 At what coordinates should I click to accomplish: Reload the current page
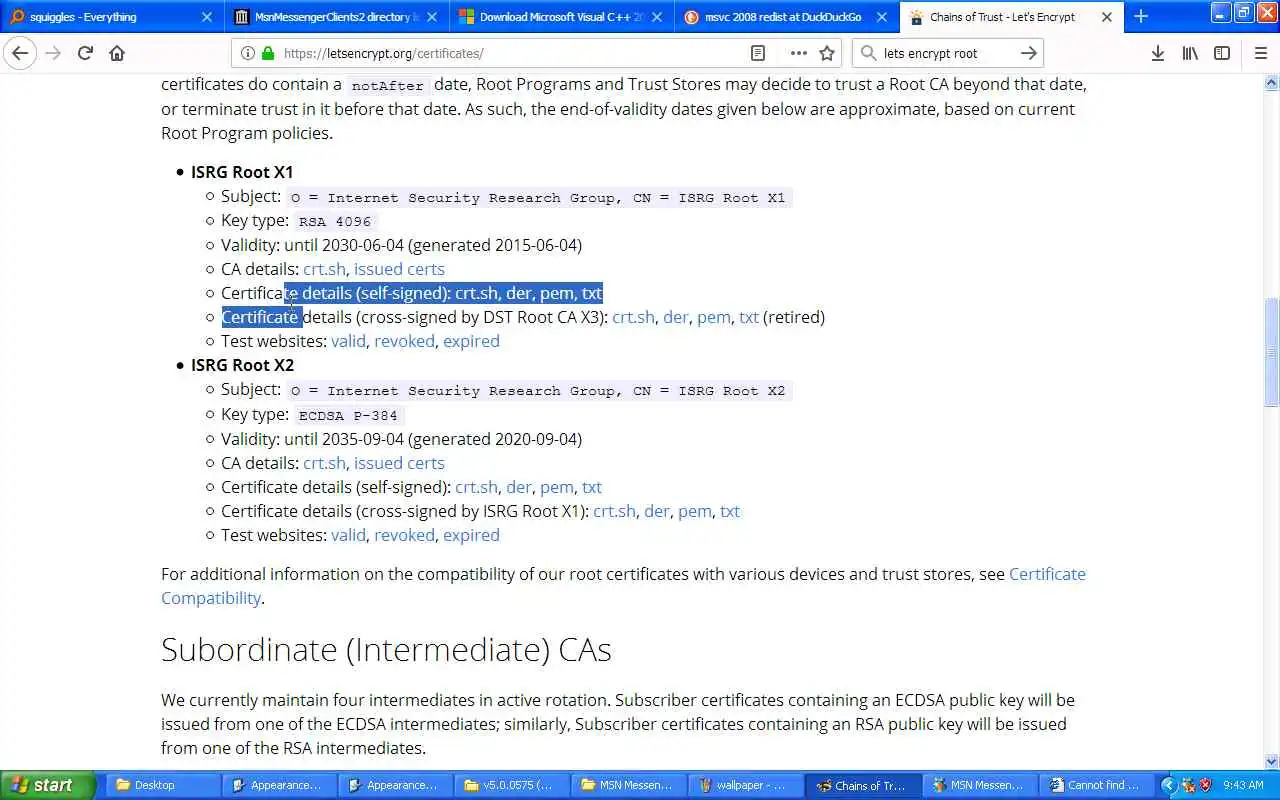coord(85,53)
